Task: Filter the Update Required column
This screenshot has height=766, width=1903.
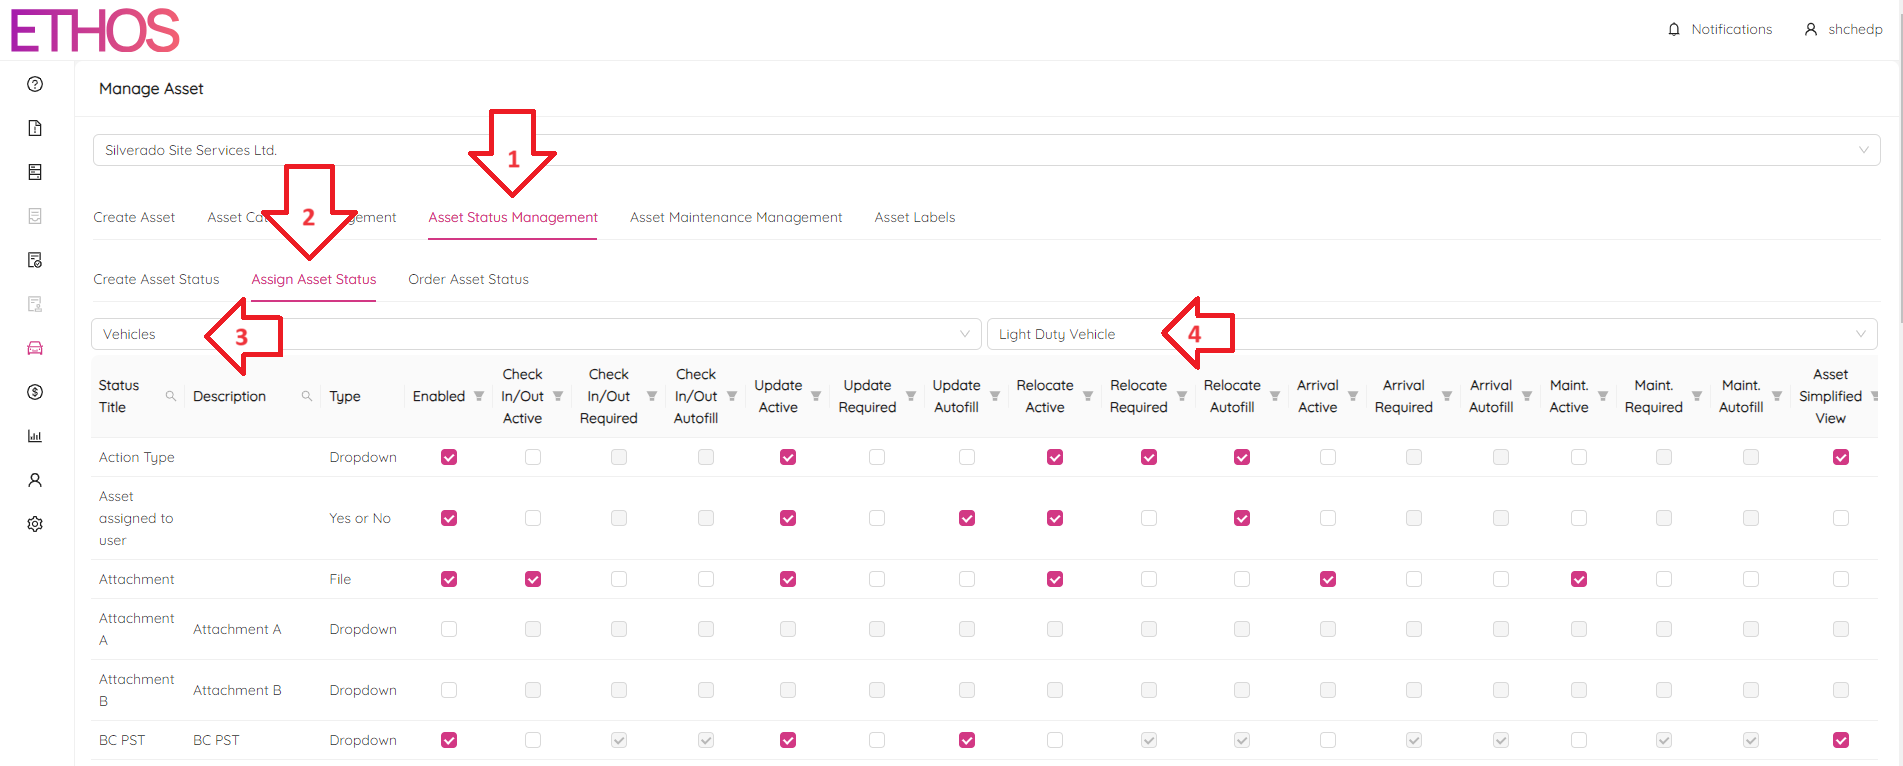Action: (911, 396)
